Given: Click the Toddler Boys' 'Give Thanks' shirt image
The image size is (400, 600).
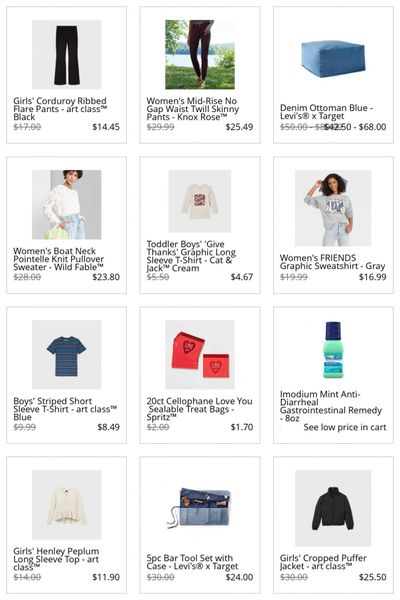Looking at the screenshot, I should (200, 201).
